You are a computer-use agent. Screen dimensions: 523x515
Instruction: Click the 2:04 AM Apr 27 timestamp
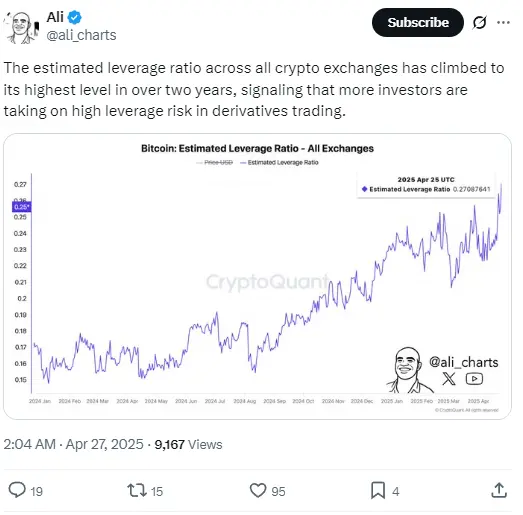[73, 444]
